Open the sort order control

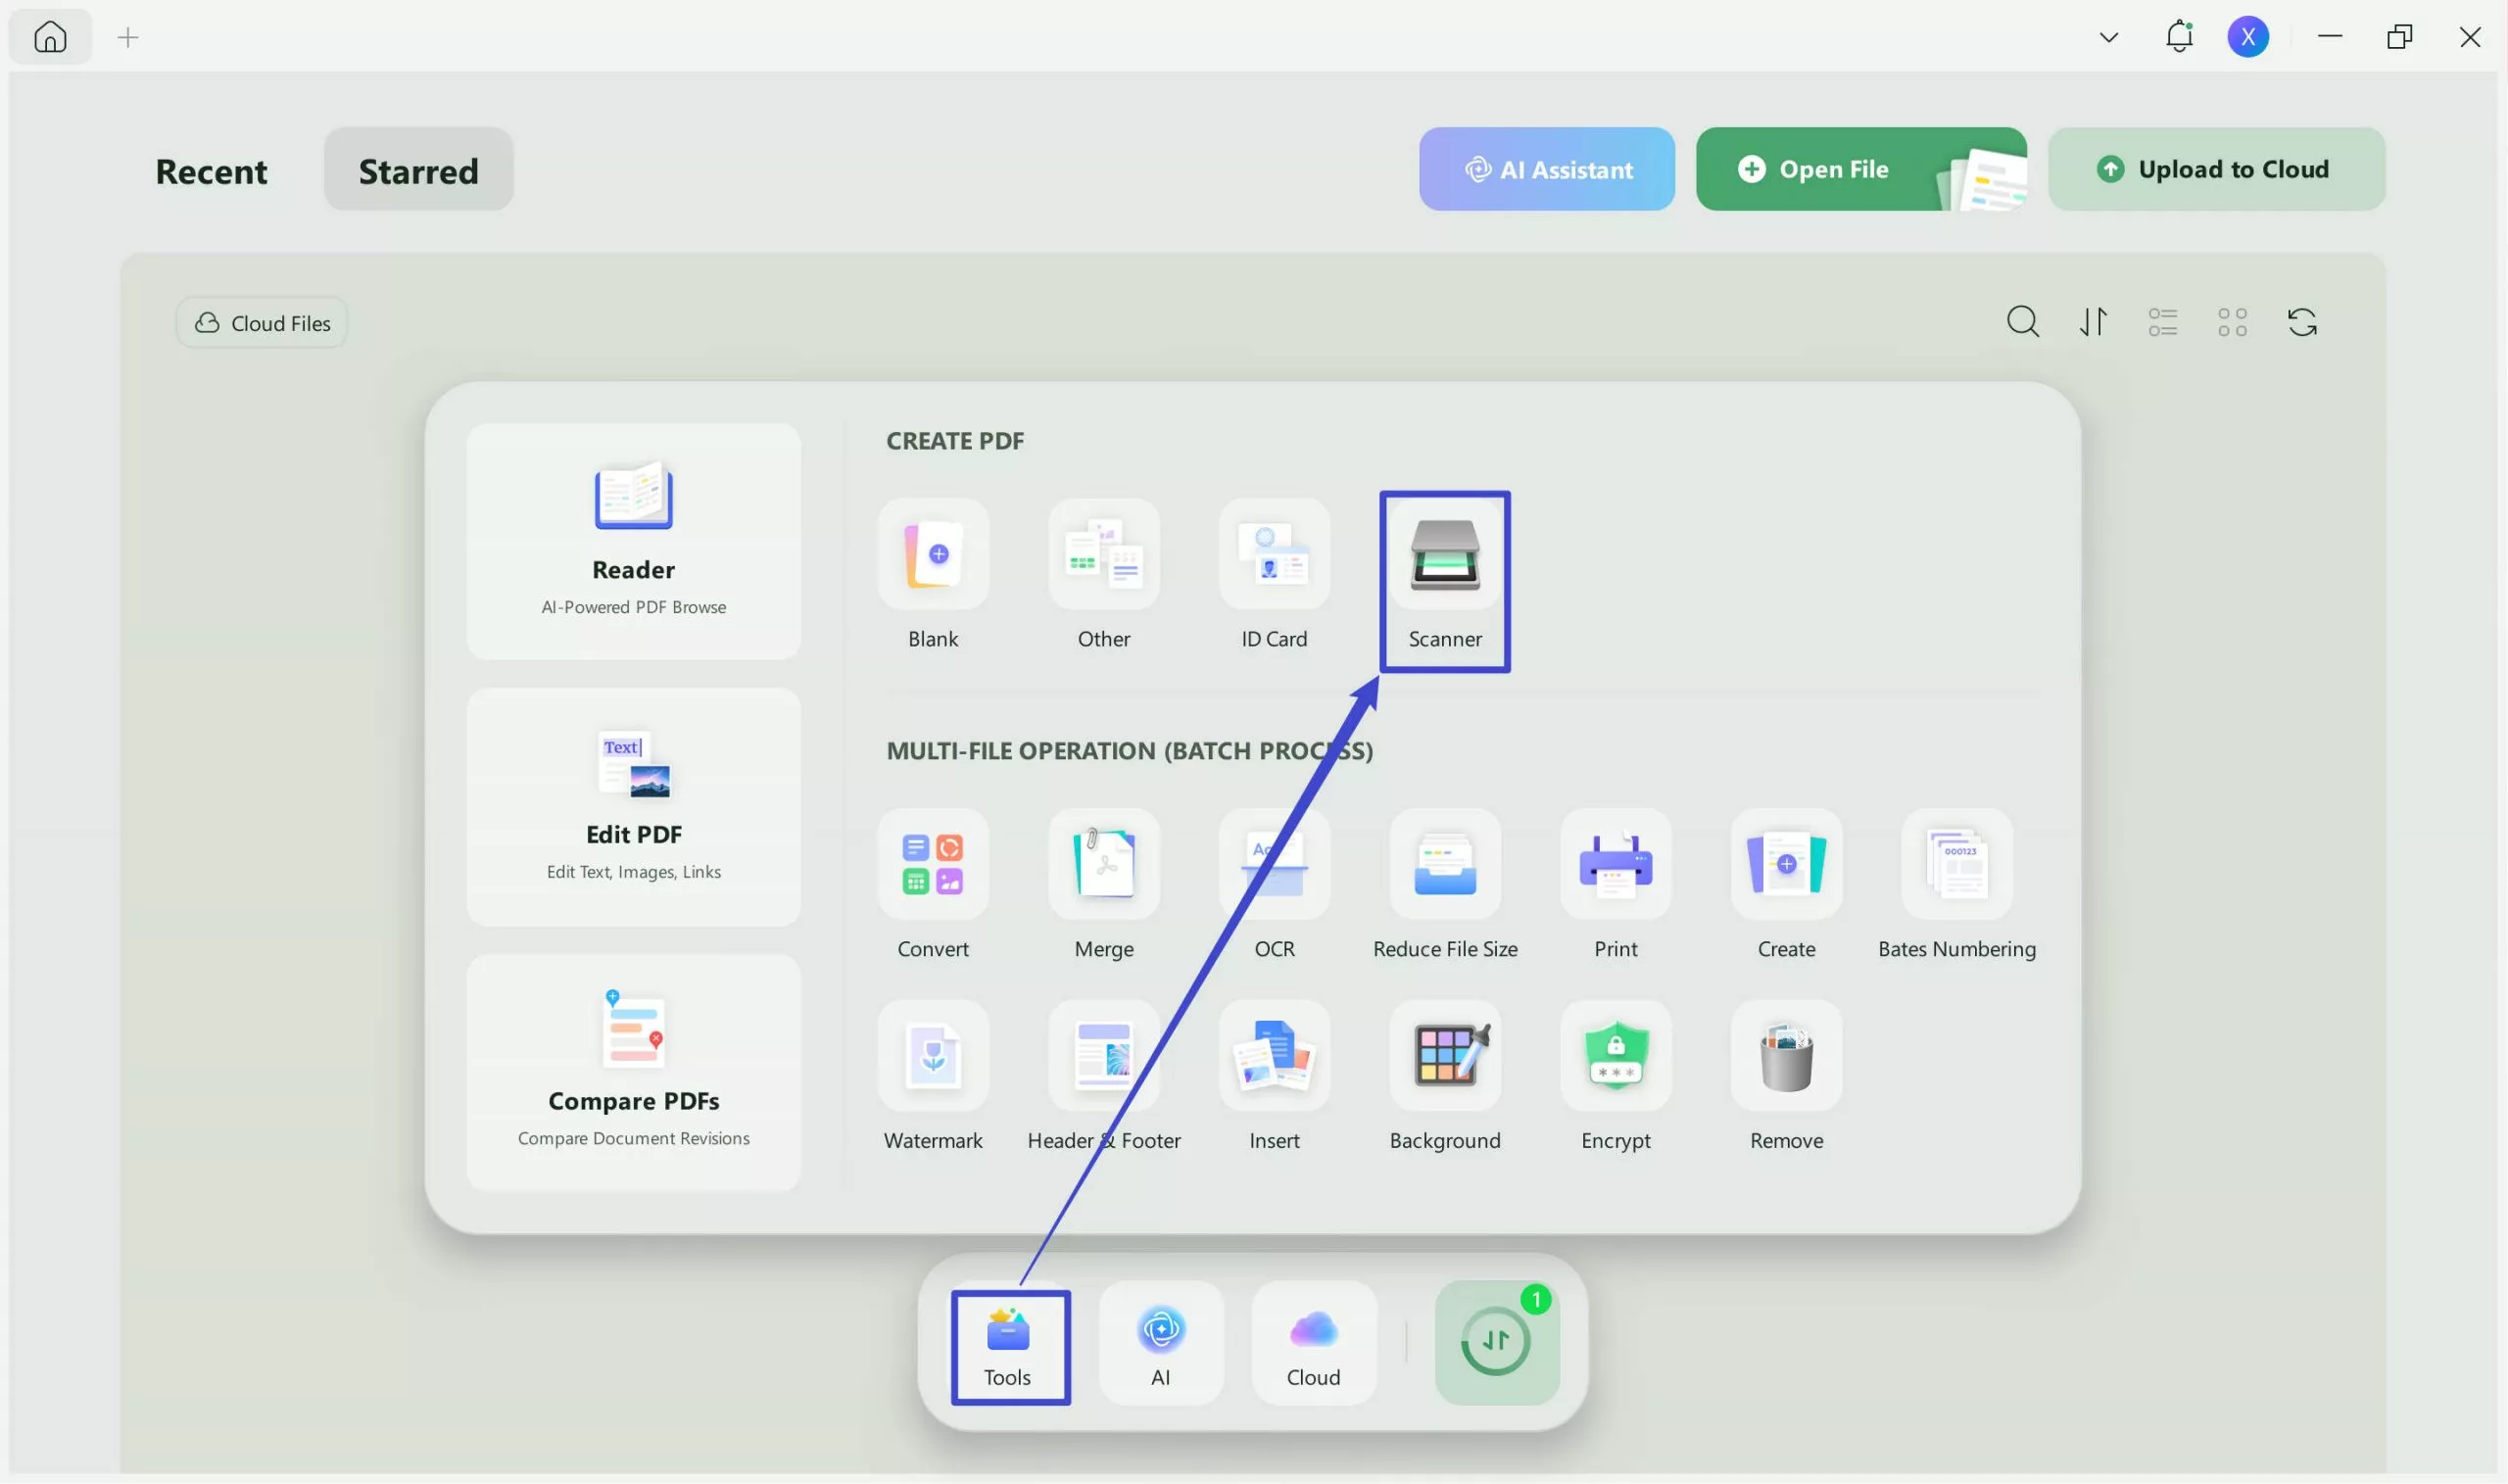[x=2093, y=321]
